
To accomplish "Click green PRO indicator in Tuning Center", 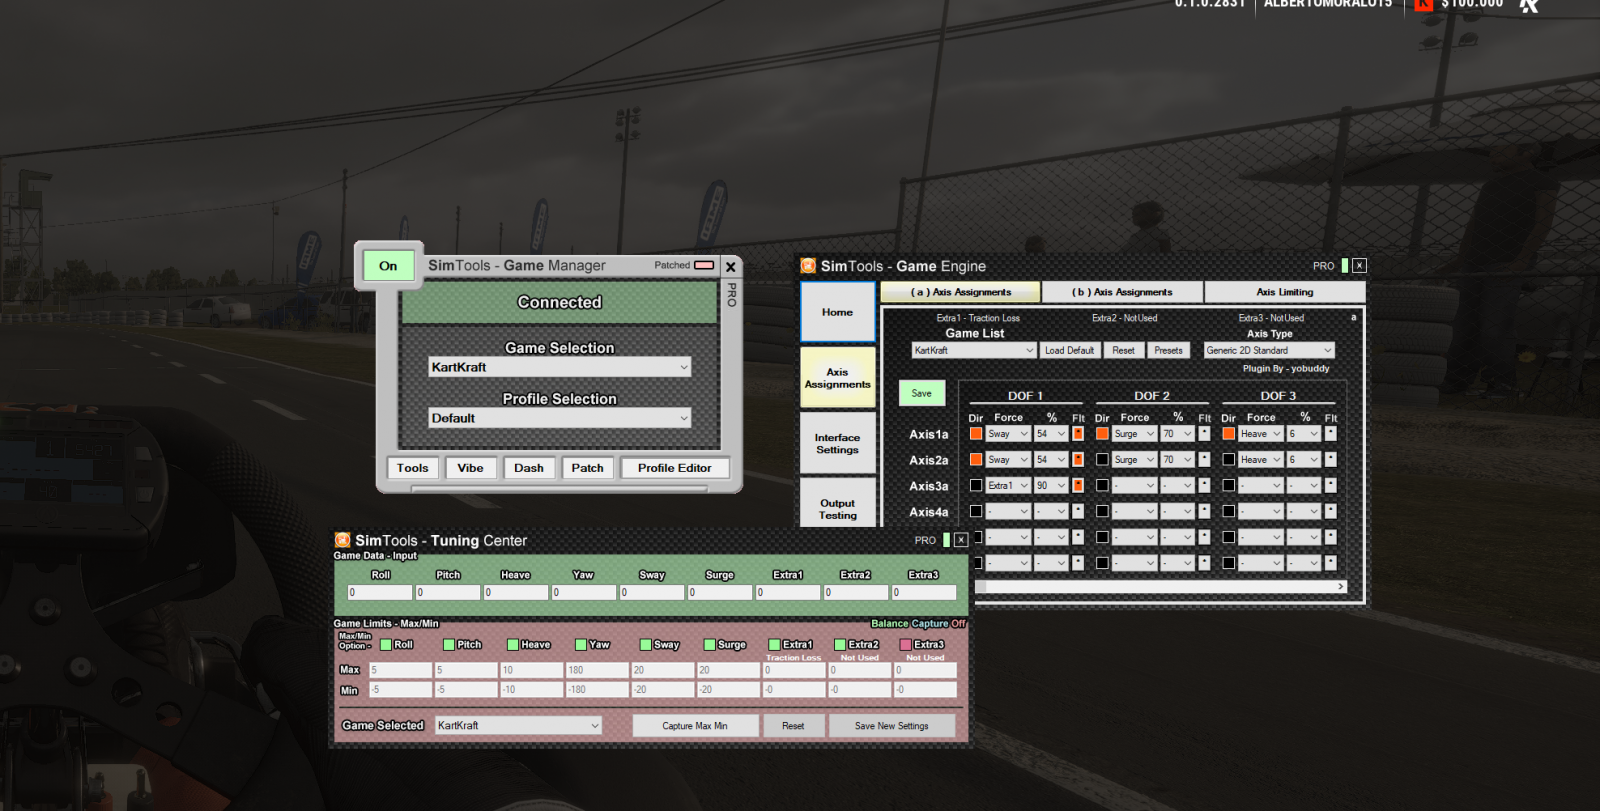I will (x=946, y=540).
